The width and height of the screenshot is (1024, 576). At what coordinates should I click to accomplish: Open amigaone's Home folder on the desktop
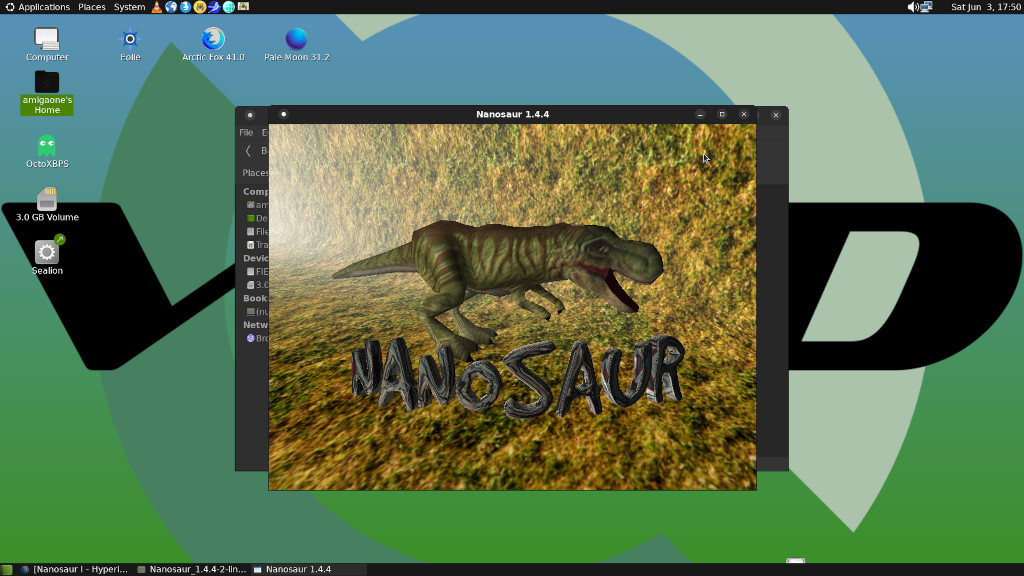(47, 93)
